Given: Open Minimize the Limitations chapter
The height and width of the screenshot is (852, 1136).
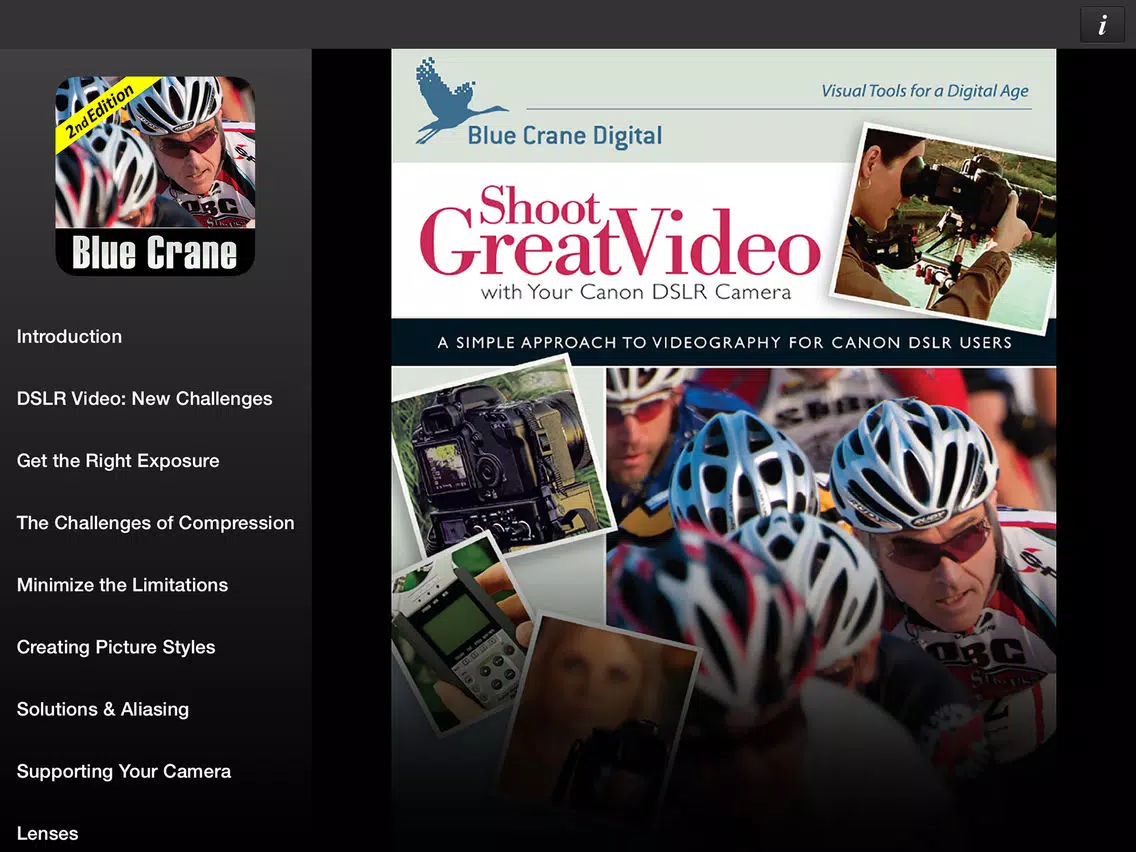Looking at the screenshot, I should [122, 585].
